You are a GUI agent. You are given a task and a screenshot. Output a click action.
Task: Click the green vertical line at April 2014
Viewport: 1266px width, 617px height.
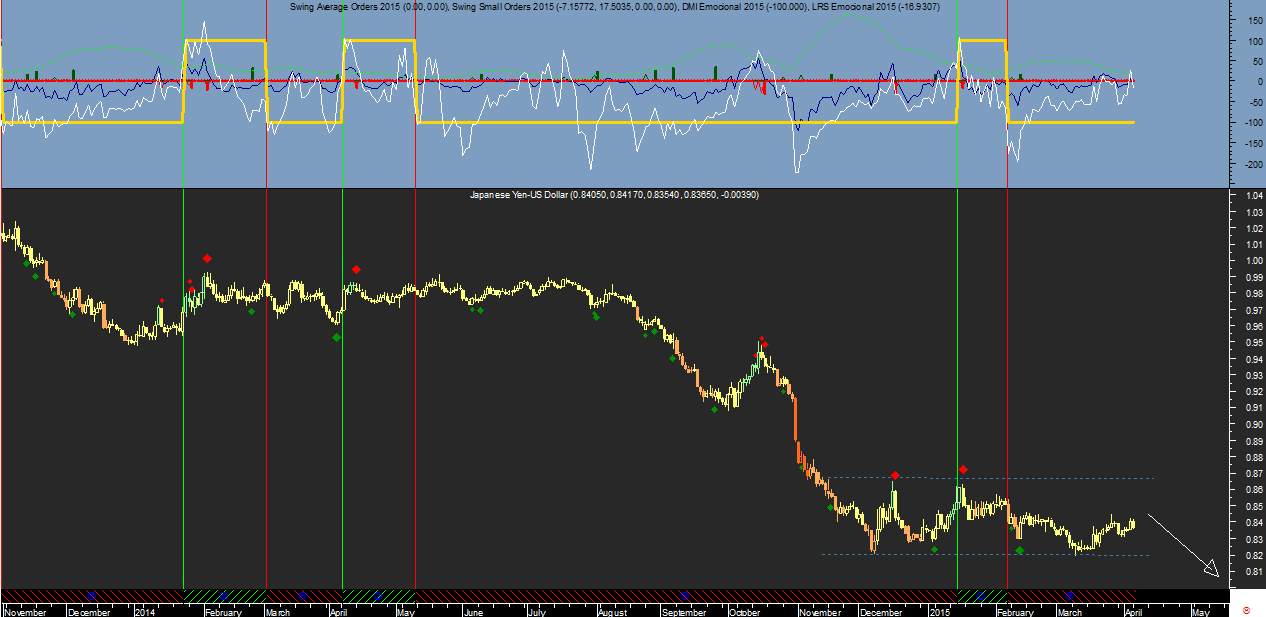tap(343, 450)
